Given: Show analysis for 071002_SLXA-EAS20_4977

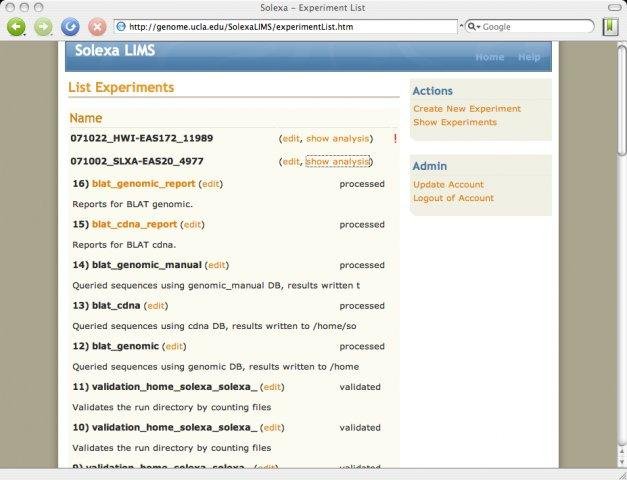Looking at the screenshot, I should (x=337, y=162).
